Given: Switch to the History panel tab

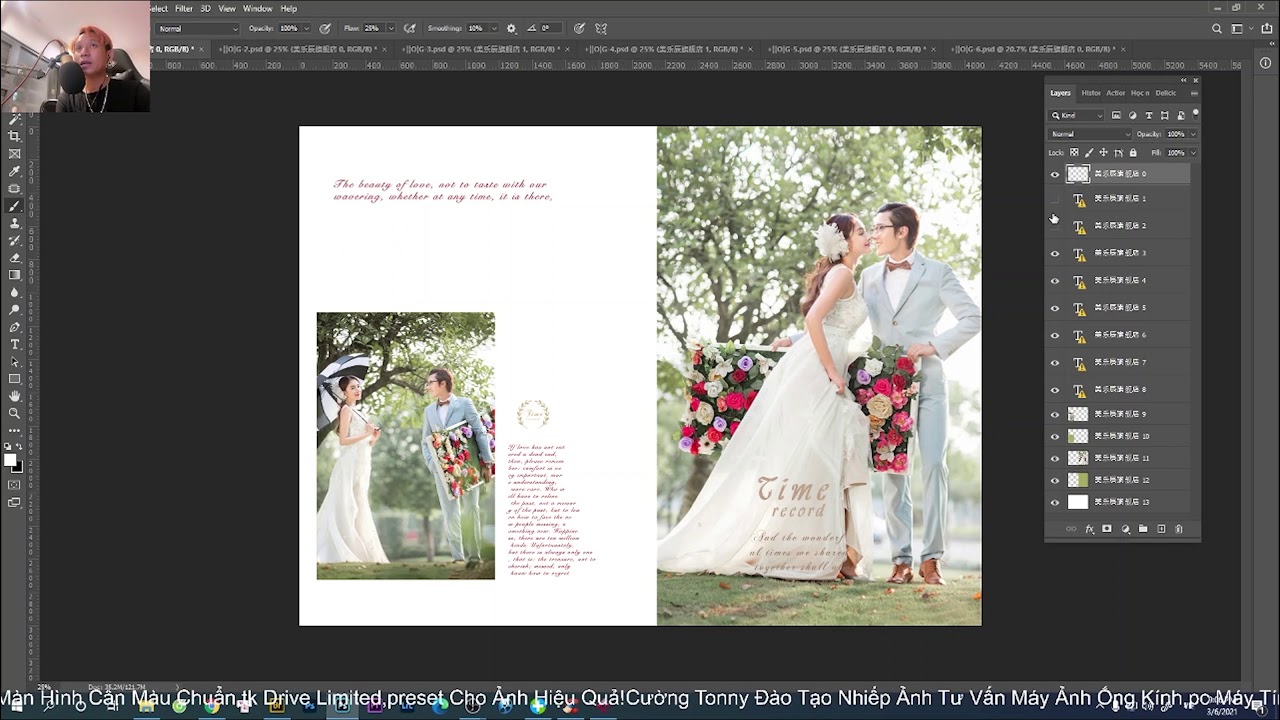Looking at the screenshot, I should coord(1091,93).
